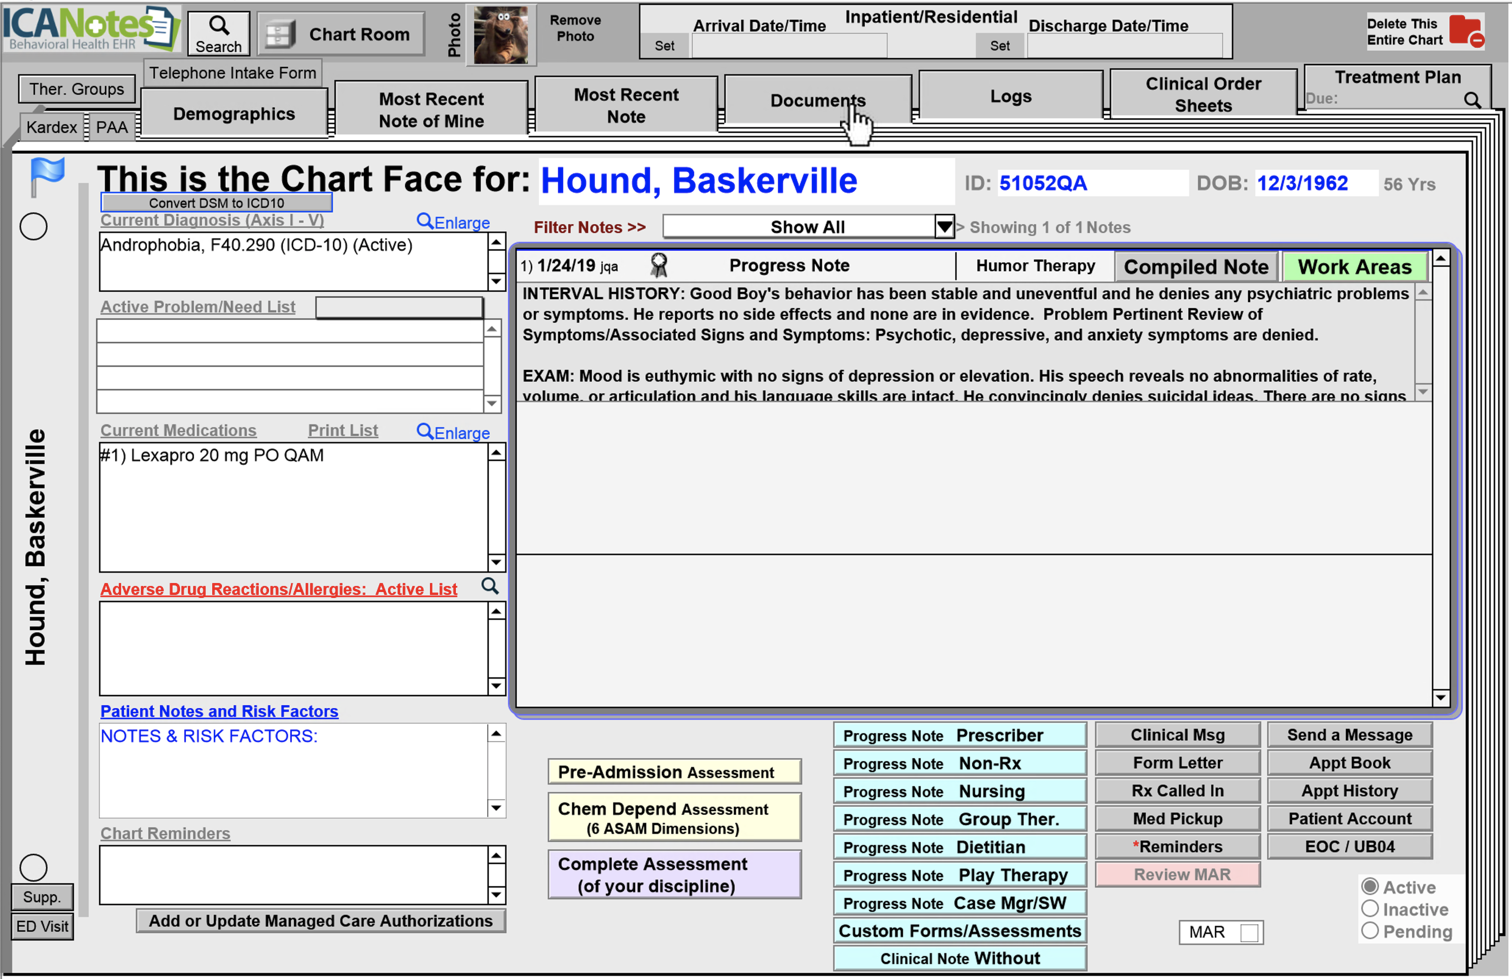The width and height of the screenshot is (1512, 979).
Task: Open the Filter Notes Show All dropdown
Action: click(x=943, y=227)
